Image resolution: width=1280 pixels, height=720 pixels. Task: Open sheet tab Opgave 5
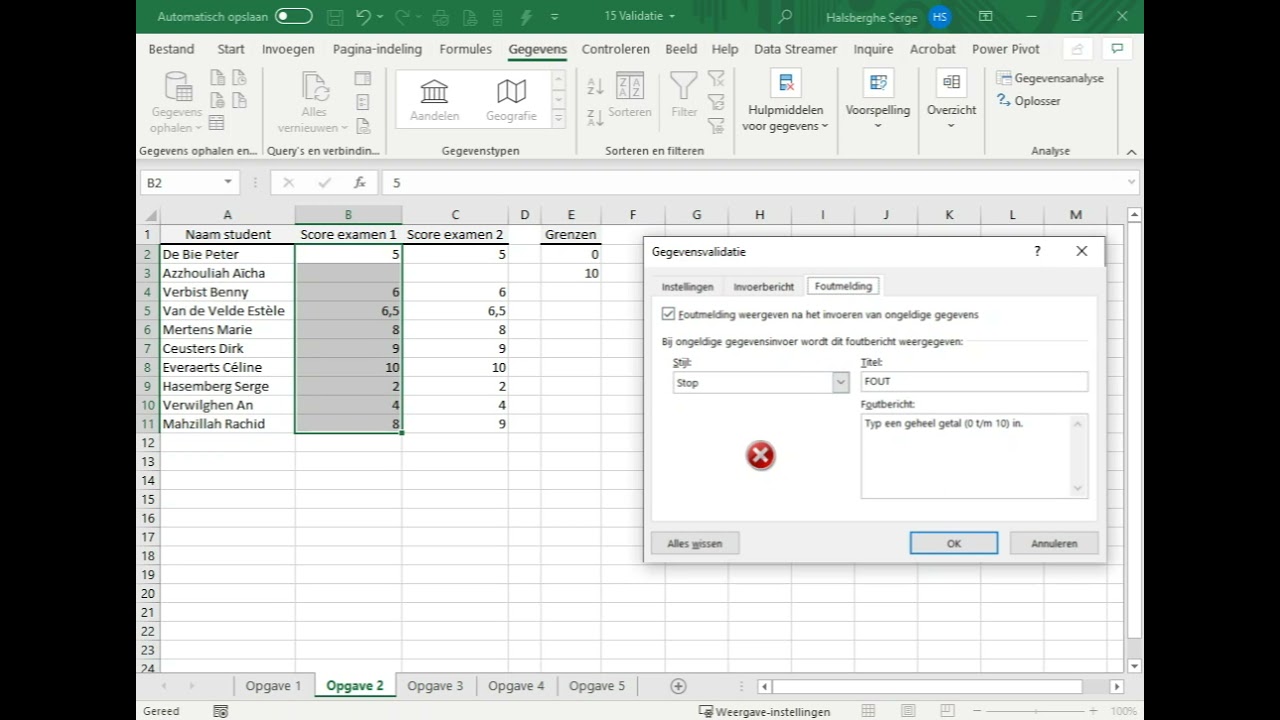597,686
